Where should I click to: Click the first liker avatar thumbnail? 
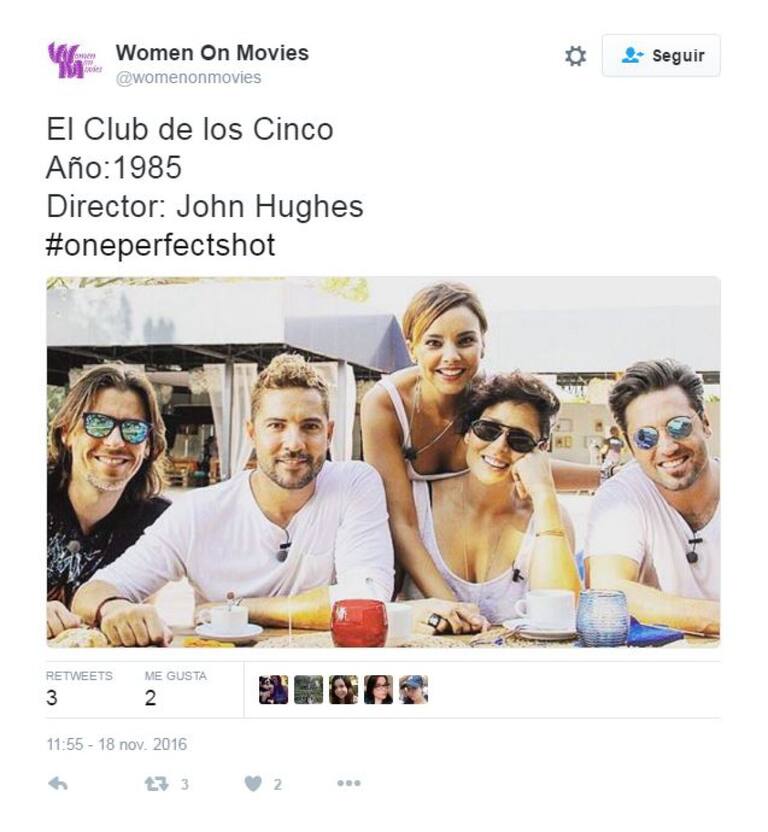pos(273,690)
